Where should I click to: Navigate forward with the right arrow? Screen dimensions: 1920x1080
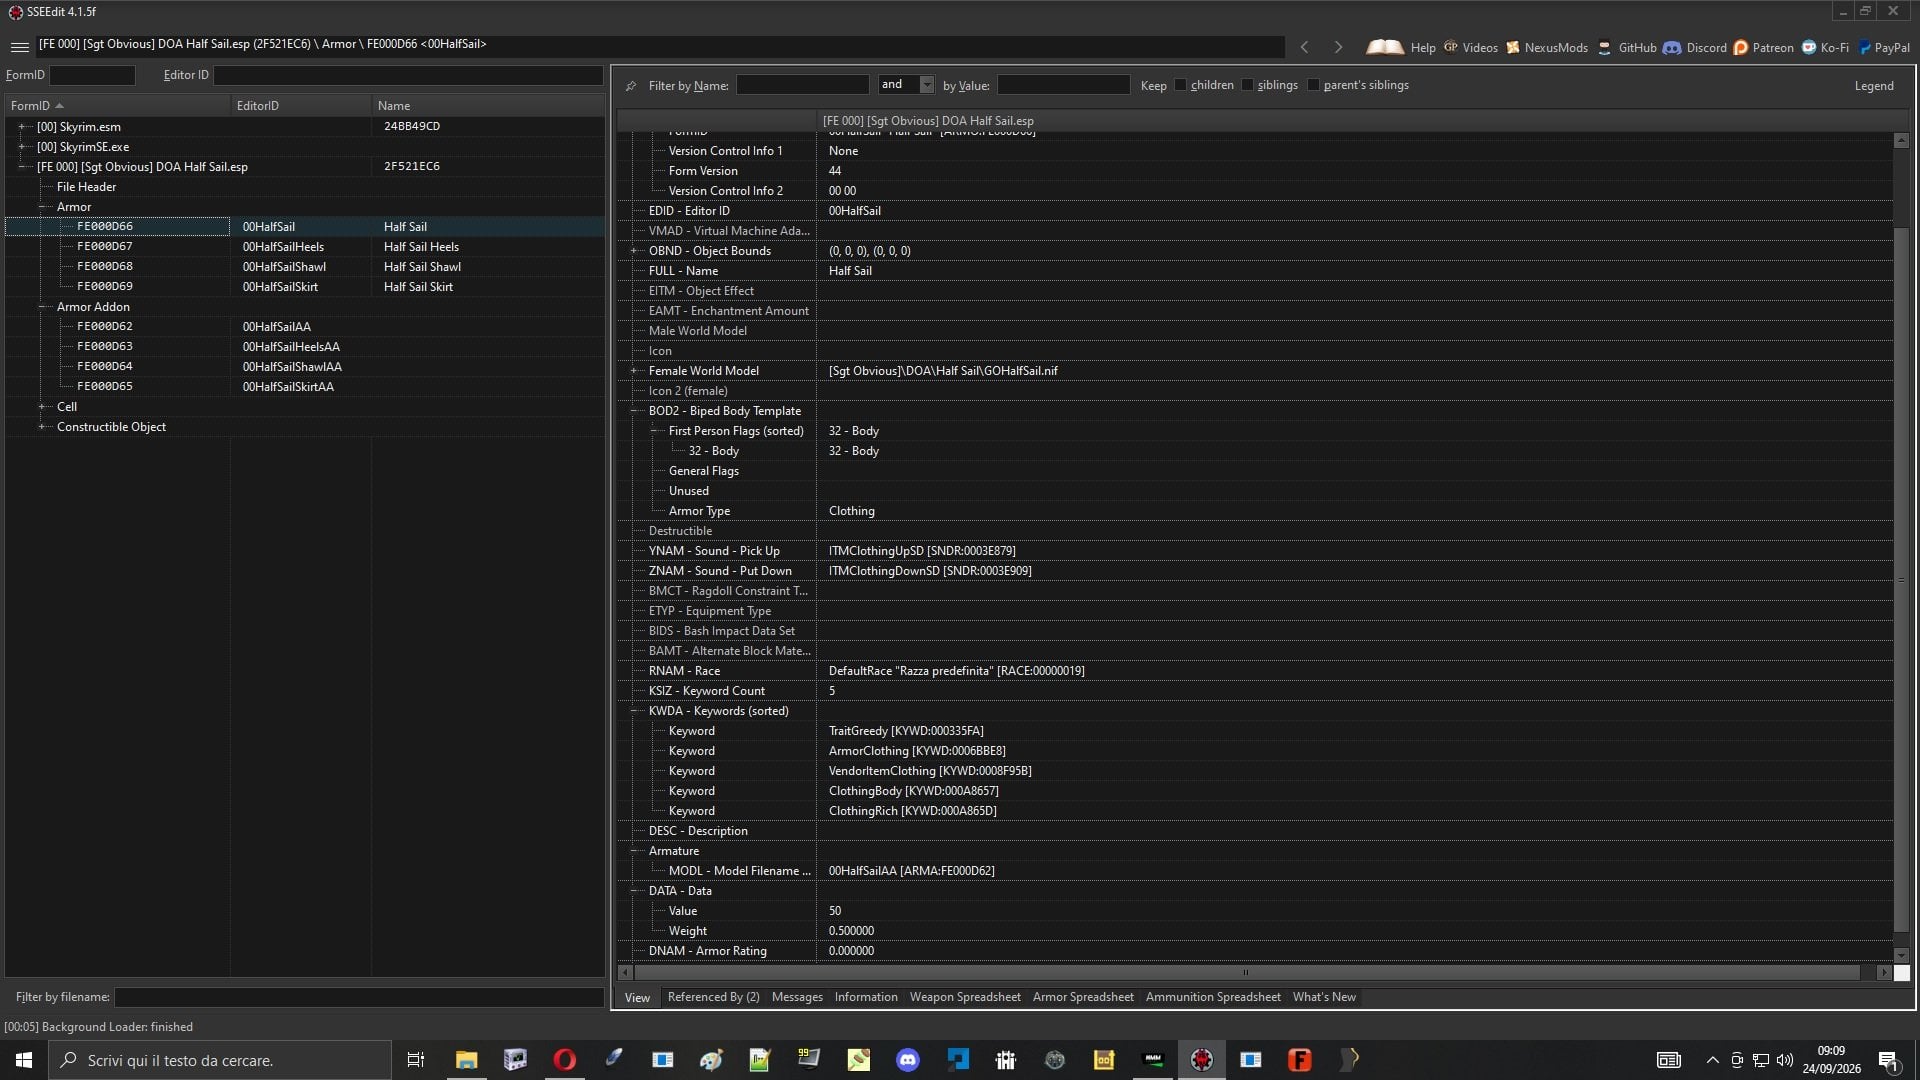(x=1338, y=47)
